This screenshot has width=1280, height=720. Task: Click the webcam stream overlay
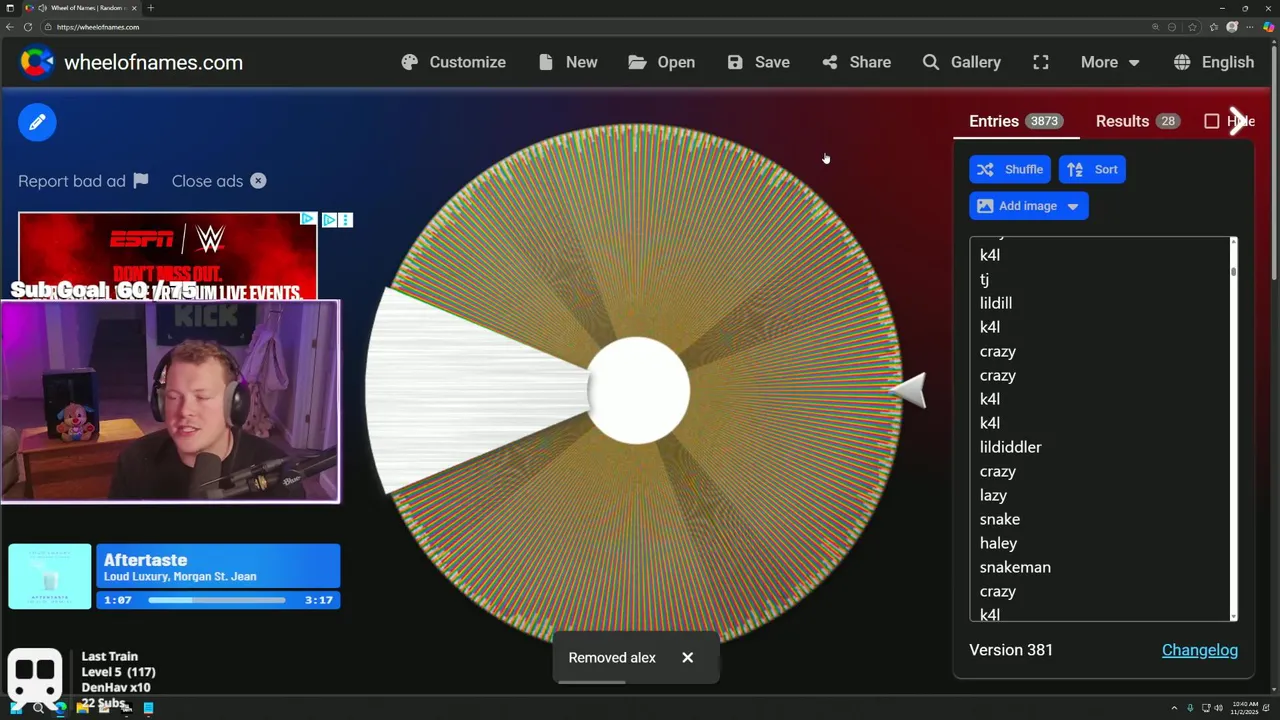click(170, 401)
